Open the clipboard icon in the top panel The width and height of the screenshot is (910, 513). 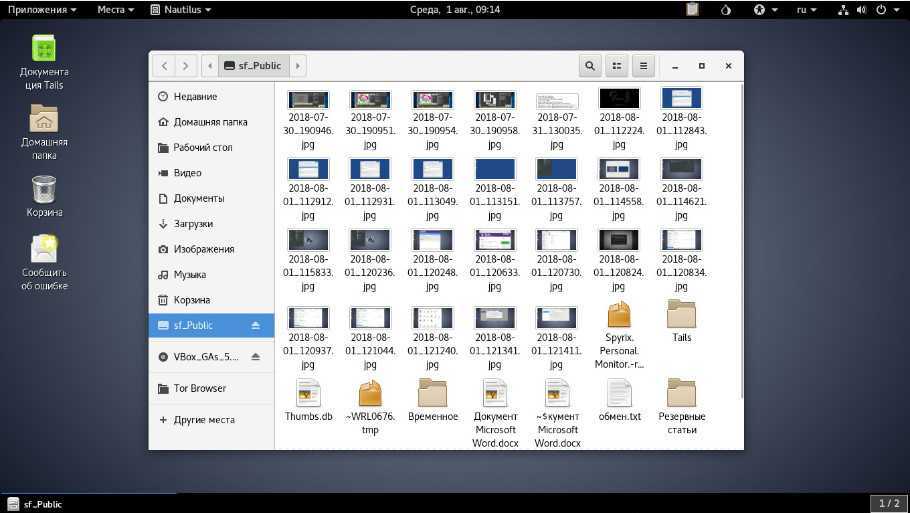(692, 10)
